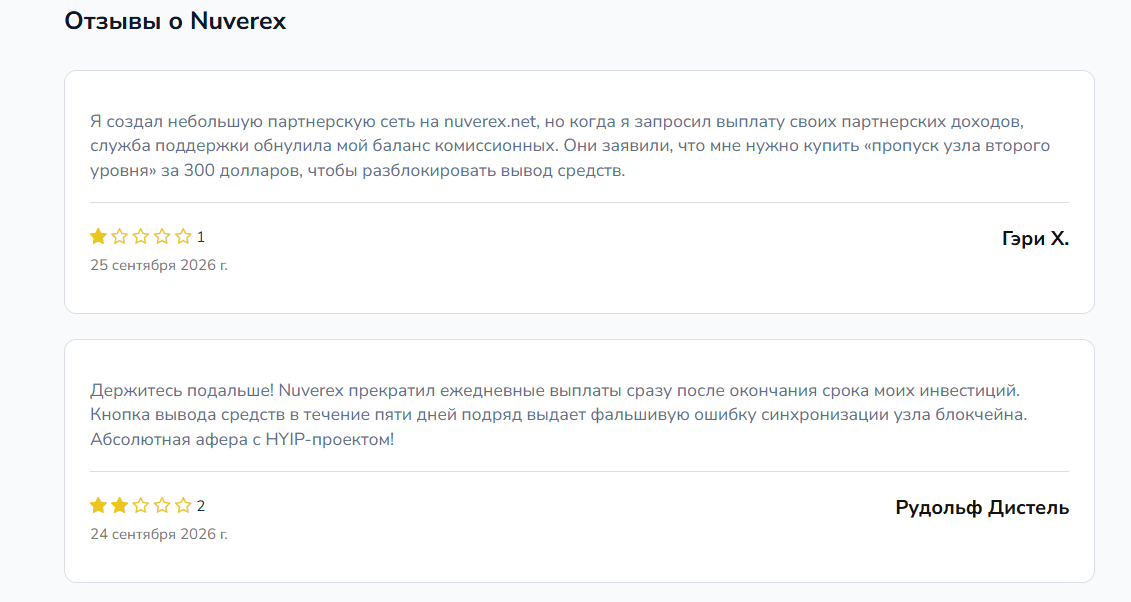Click the 'Отзывы о Nuverex' heading
Viewport: 1131px width, 602px height.
pos(175,21)
